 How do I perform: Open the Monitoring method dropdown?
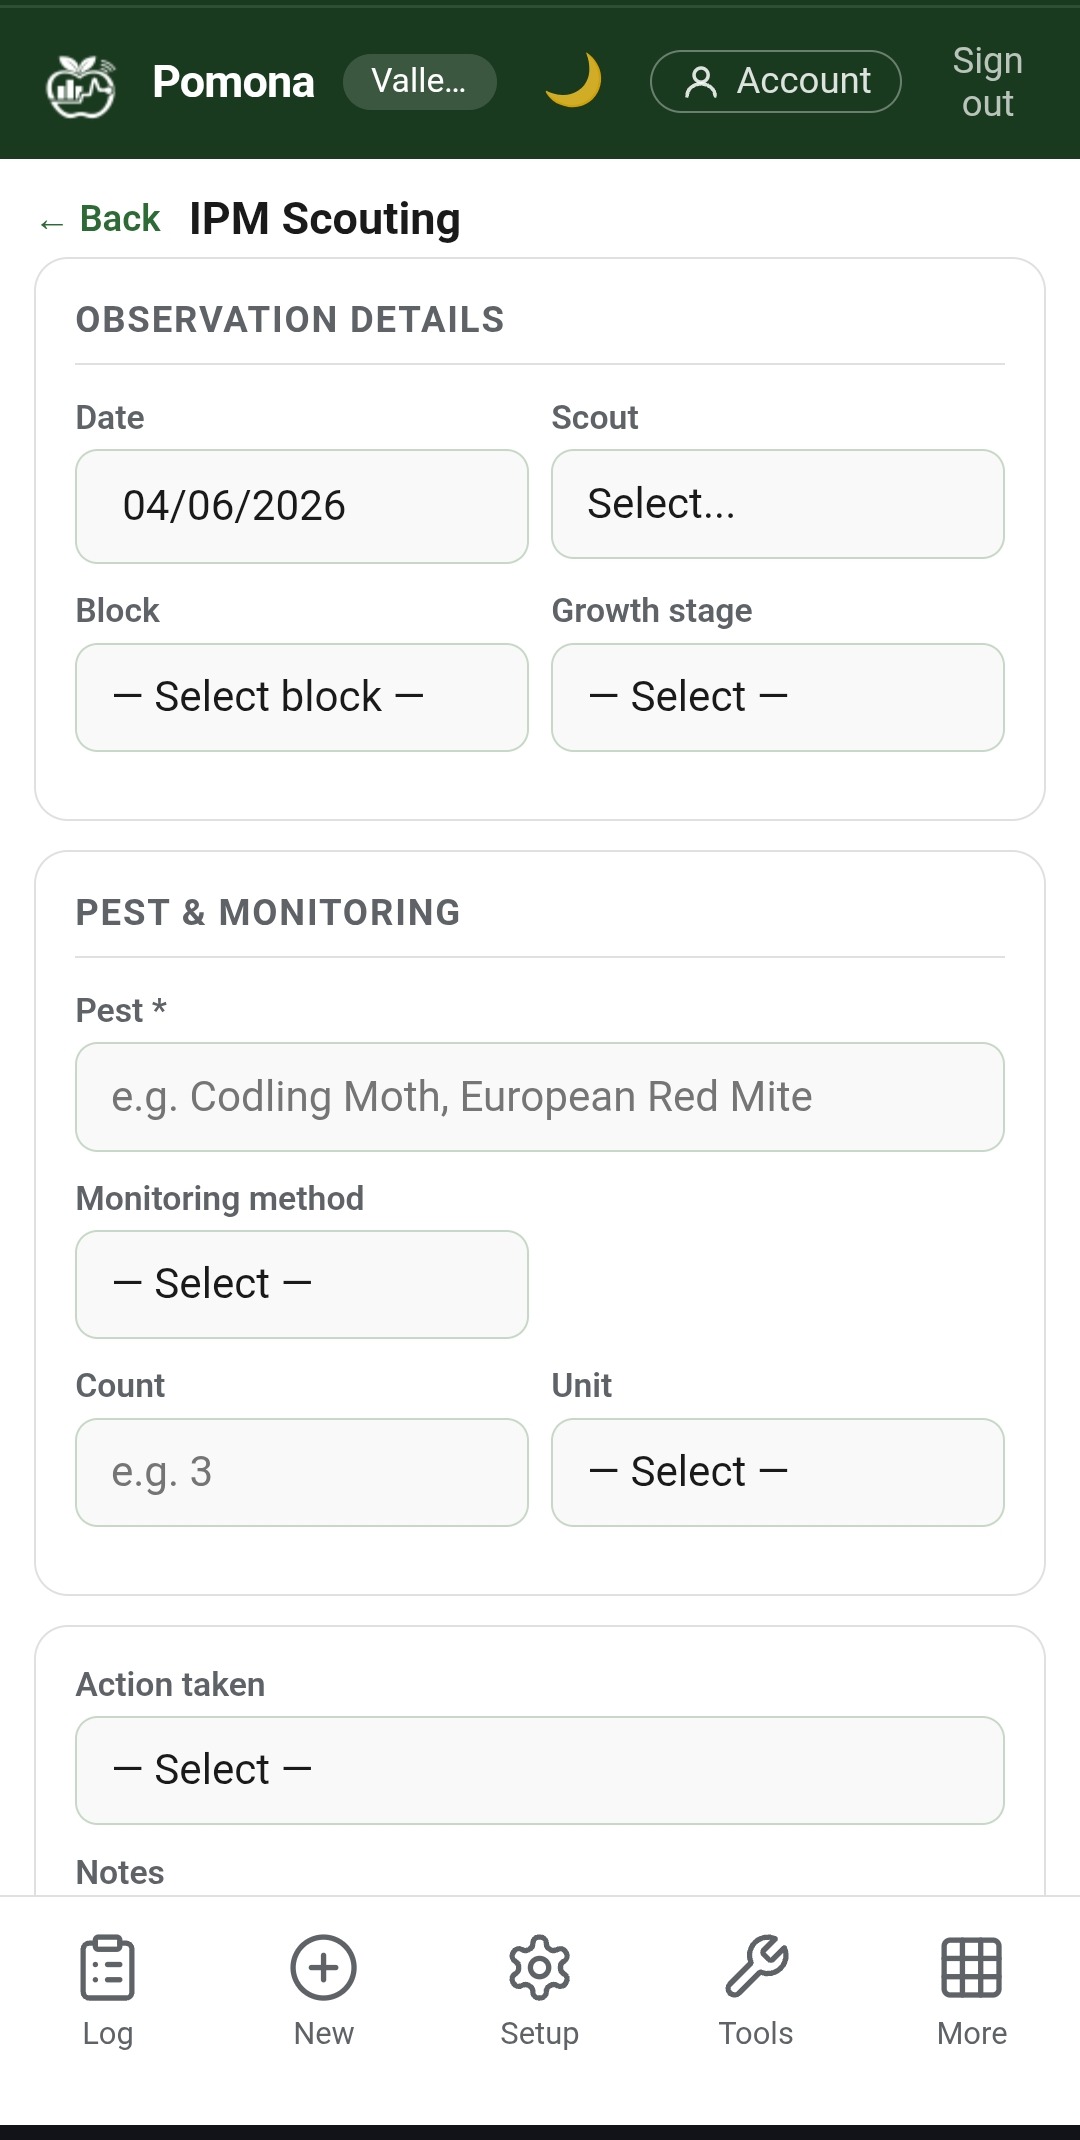click(x=301, y=1284)
